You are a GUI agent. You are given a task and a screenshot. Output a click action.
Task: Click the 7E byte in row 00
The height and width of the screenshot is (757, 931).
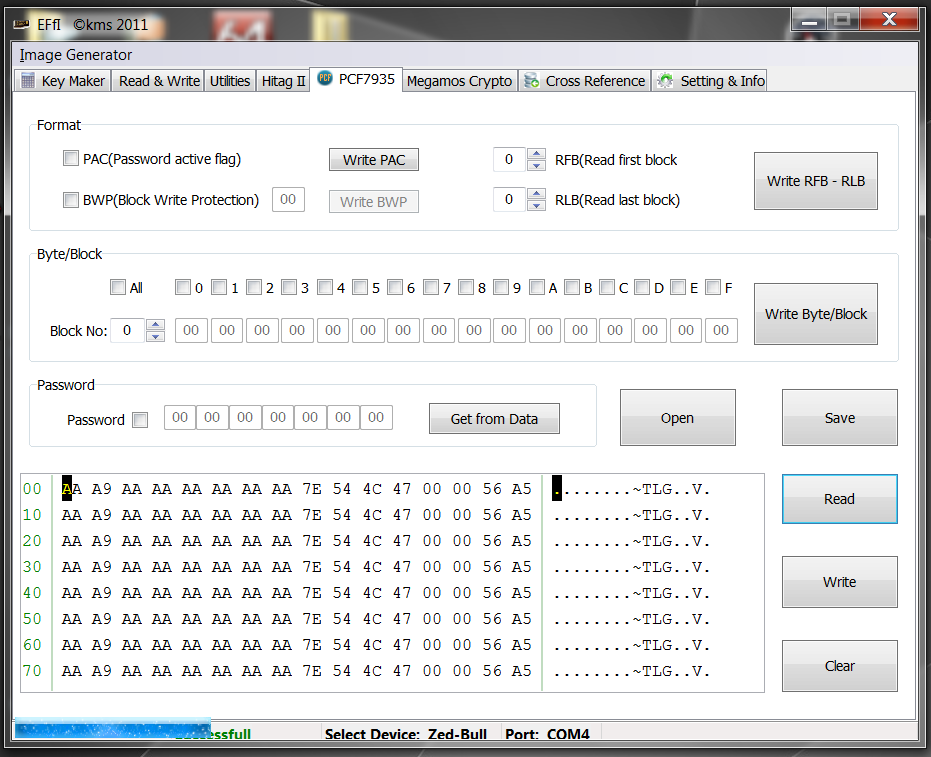(312, 489)
